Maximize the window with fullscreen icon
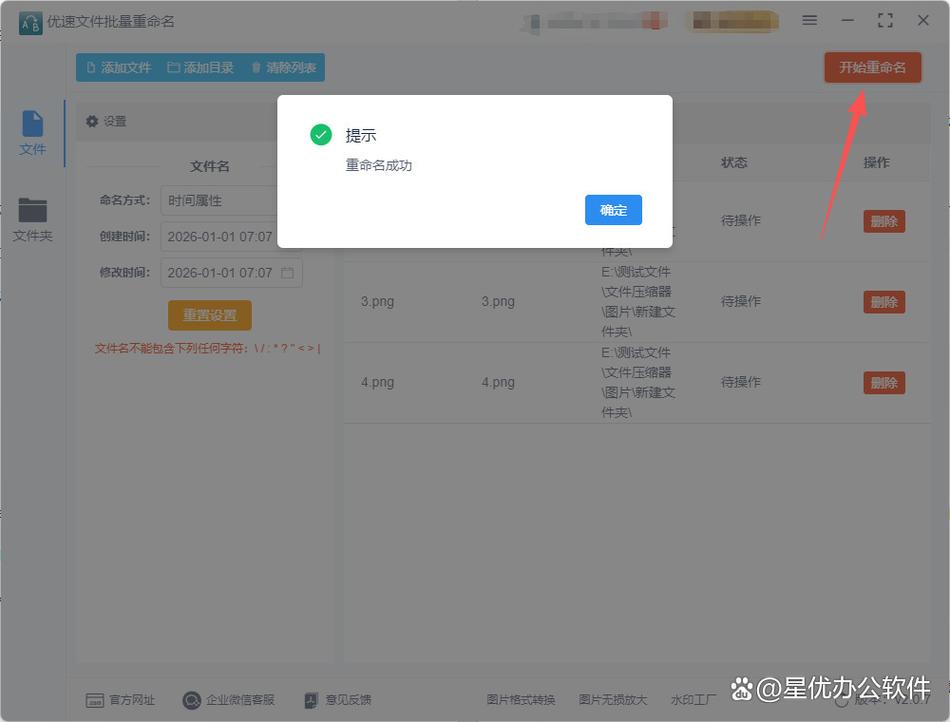The width and height of the screenshot is (950, 722). [x=885, y=20]
